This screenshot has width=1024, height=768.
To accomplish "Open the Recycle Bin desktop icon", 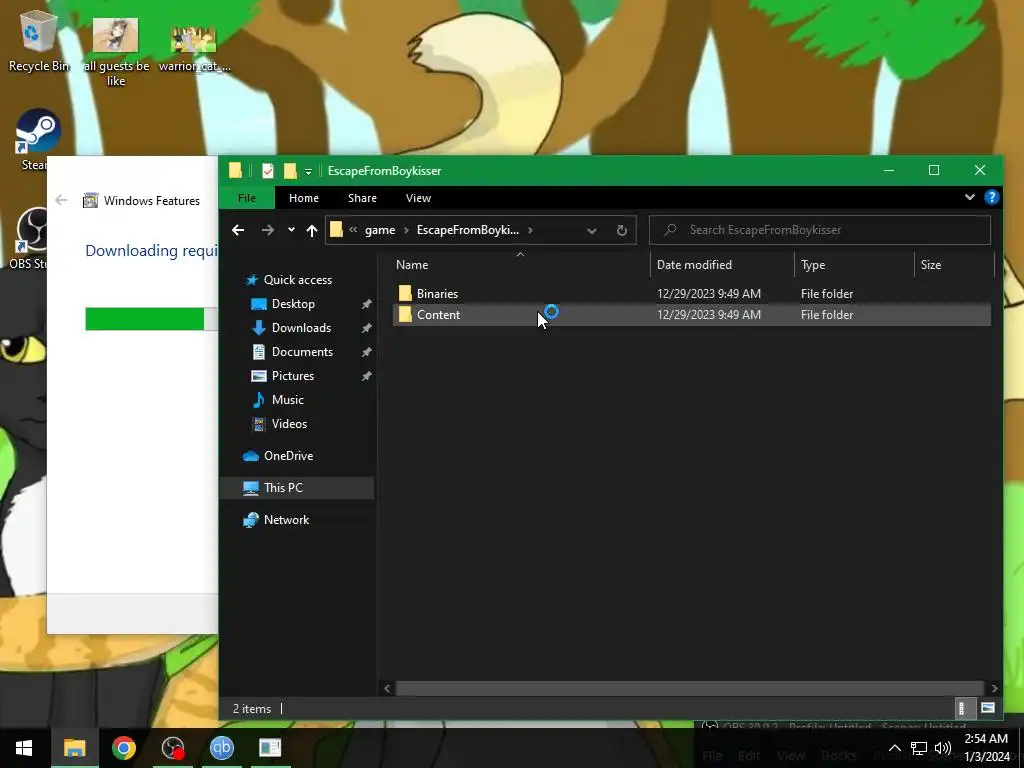I will coord(39,43).
